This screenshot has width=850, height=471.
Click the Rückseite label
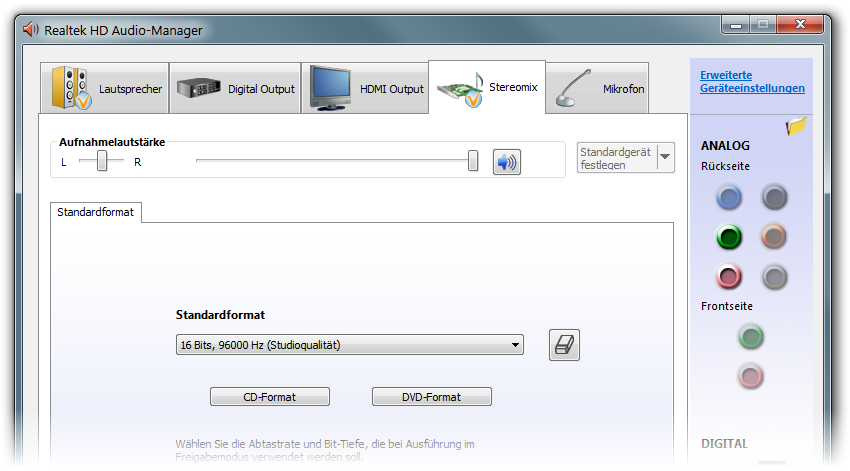(725, 166)
